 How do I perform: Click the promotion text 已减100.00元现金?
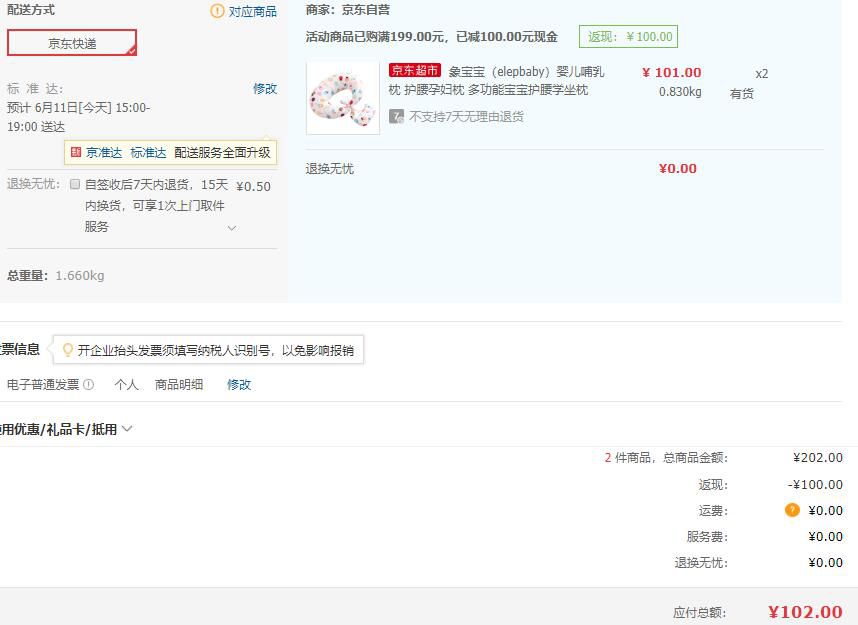pyautogui.click(x=507, y=37)
